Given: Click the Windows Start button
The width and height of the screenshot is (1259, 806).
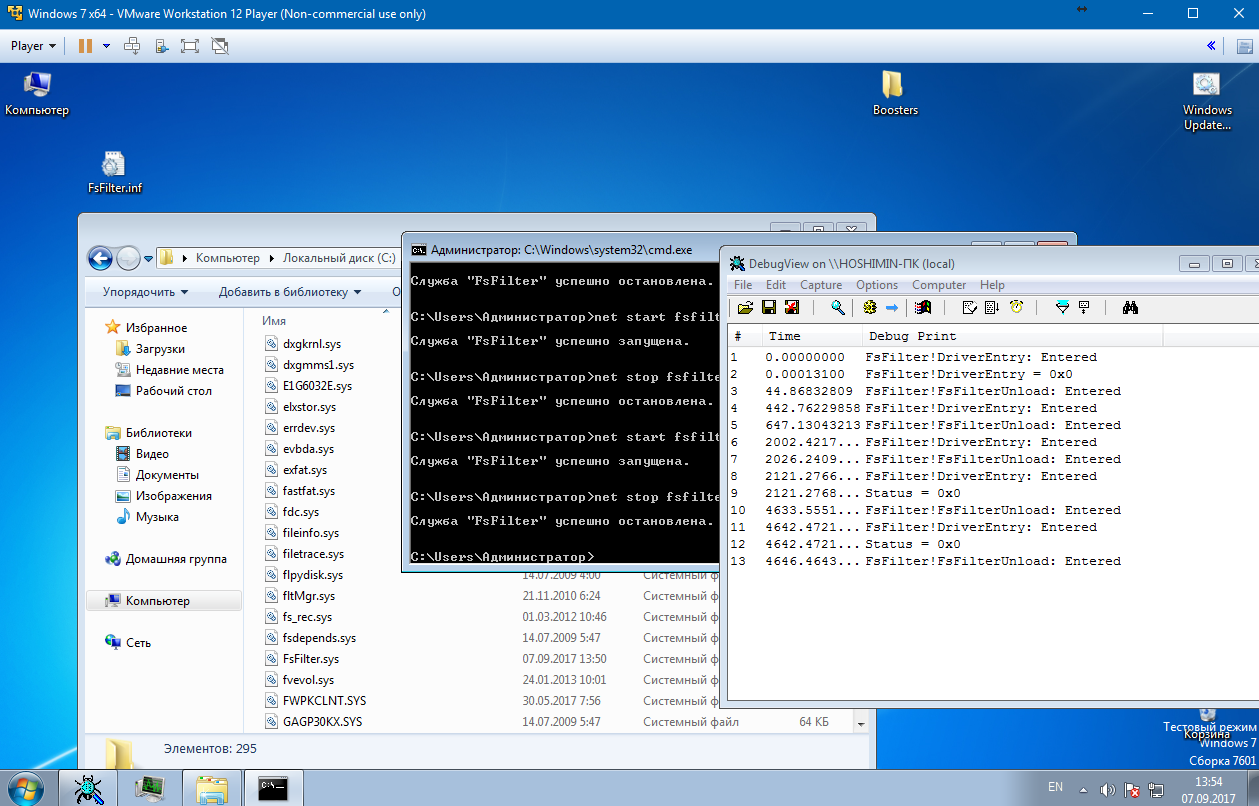Looking at the screenshot, I should click(x=27, y=788).
